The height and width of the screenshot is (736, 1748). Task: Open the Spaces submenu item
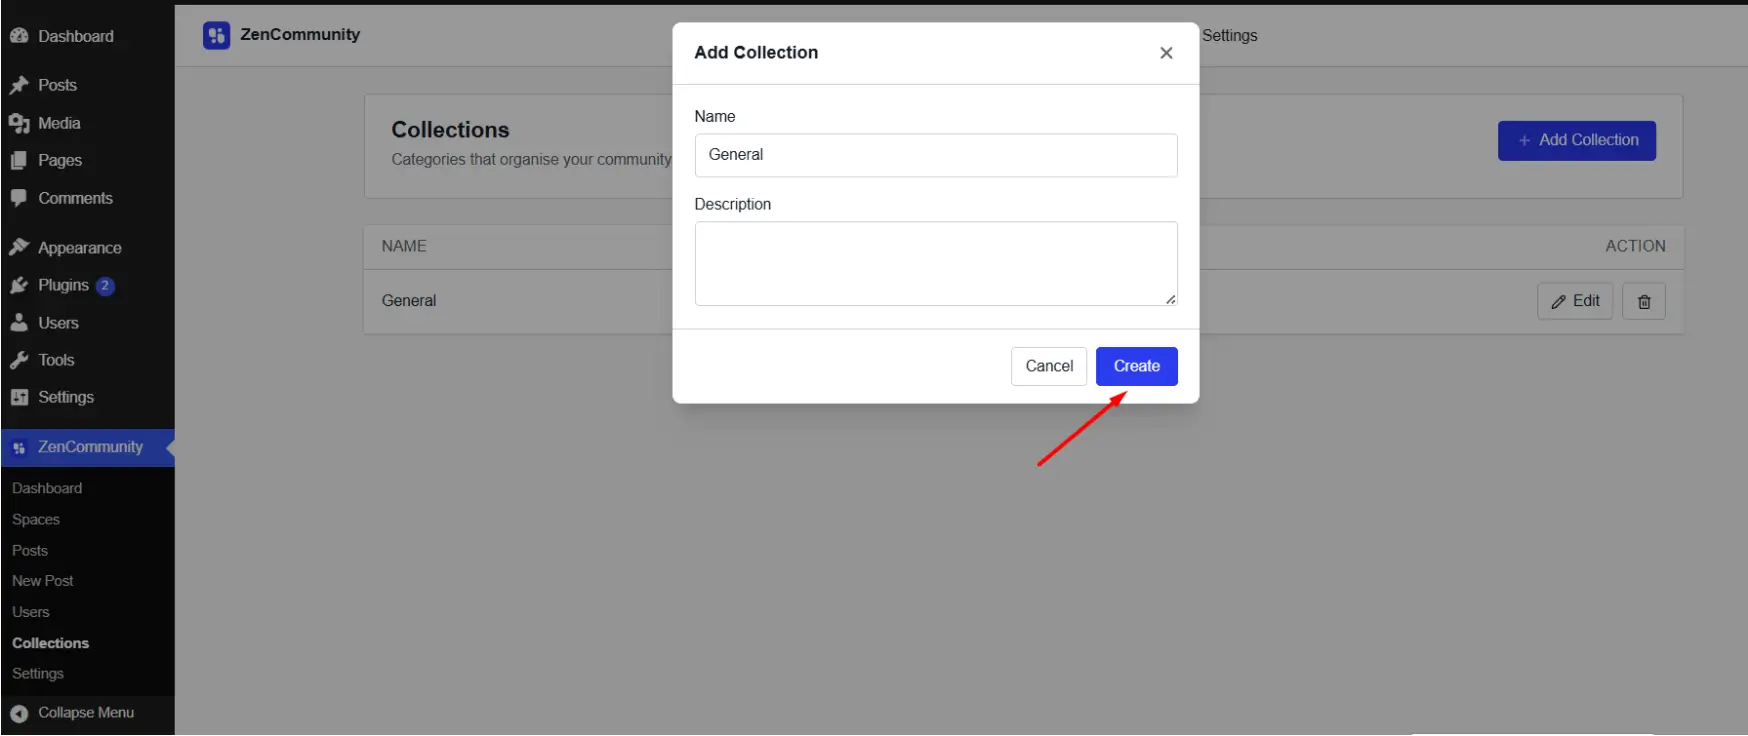36,519
